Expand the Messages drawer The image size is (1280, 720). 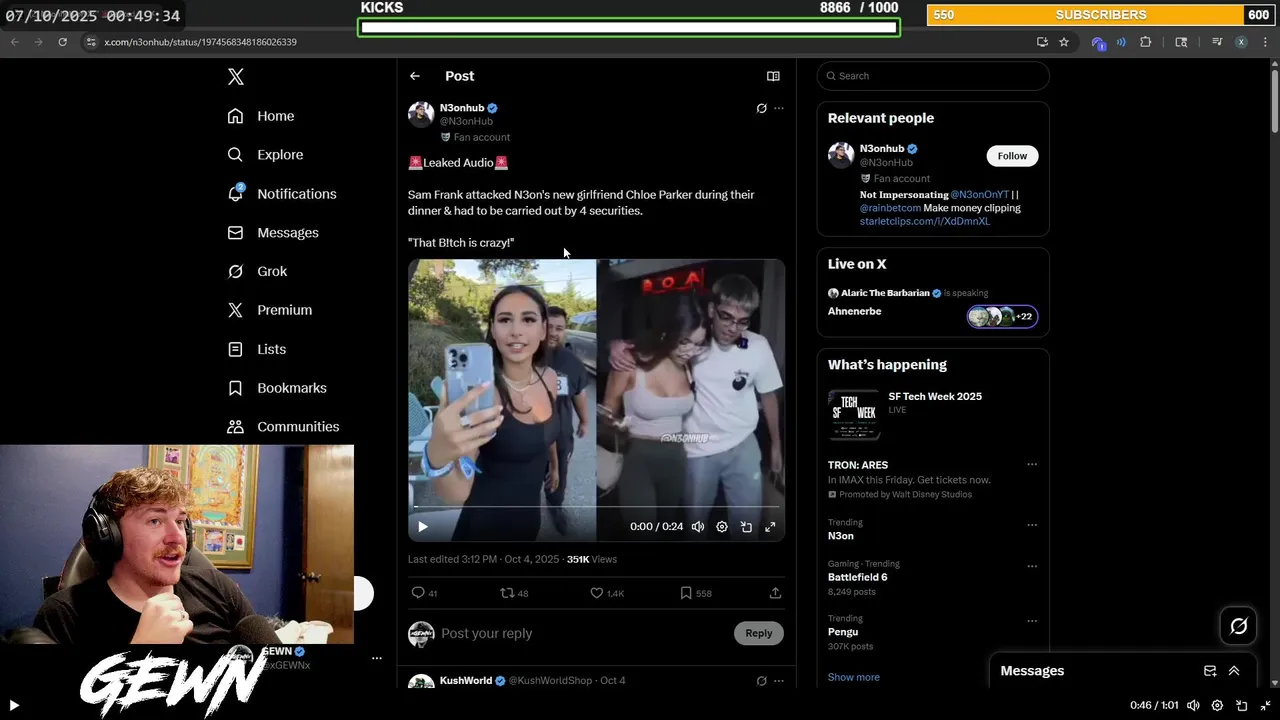(1234, 671)
